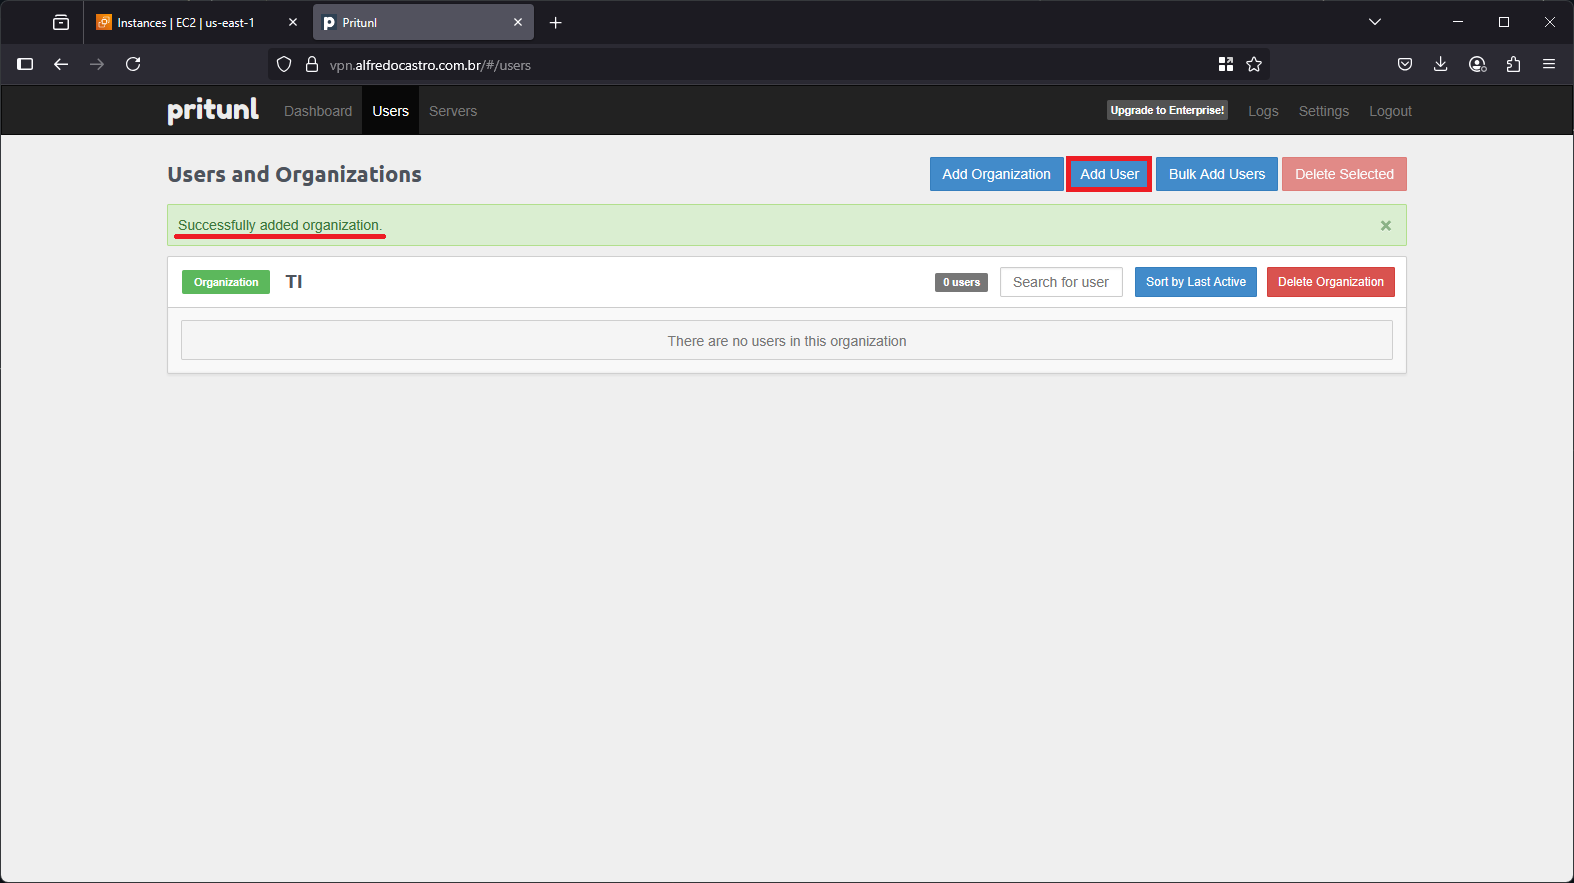Click the Add User button
Viewport: 1574px width, 883px height.
tap(1109, 174)
